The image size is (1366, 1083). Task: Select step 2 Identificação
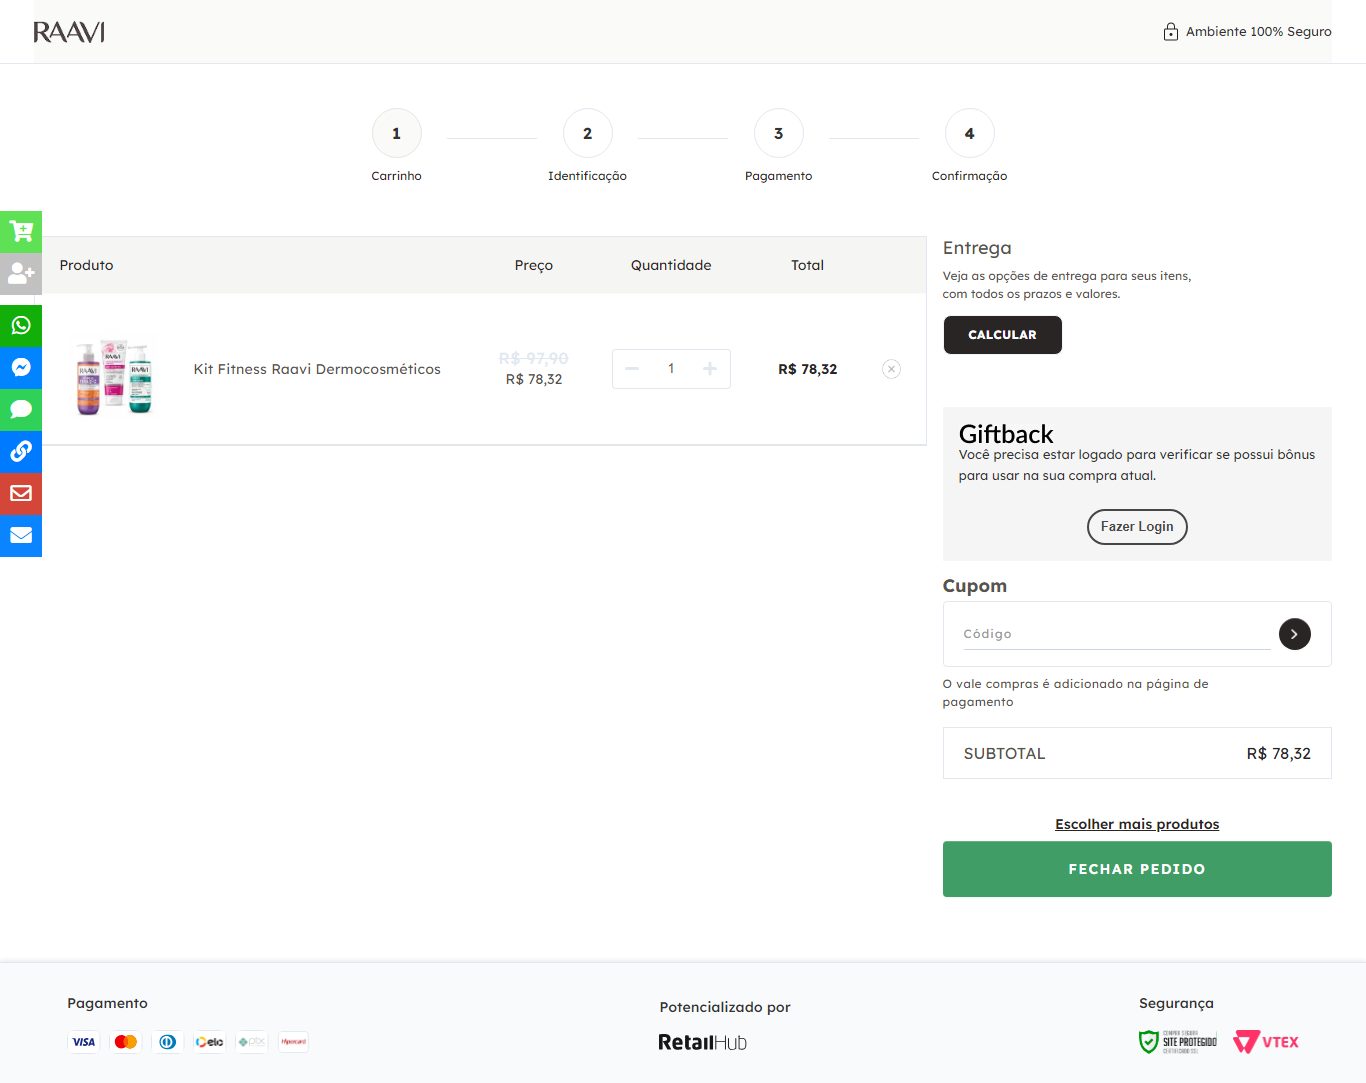point(587,133)
